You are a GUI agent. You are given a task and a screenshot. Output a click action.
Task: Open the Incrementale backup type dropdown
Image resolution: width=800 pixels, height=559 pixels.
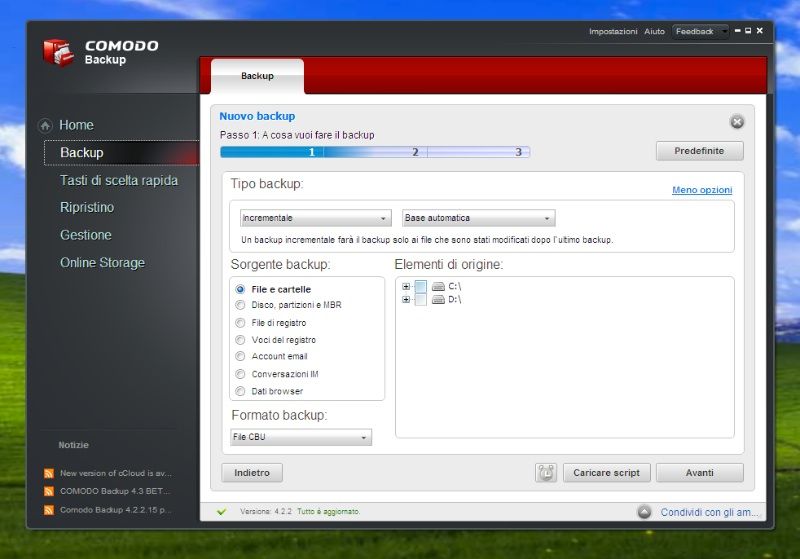315,218
